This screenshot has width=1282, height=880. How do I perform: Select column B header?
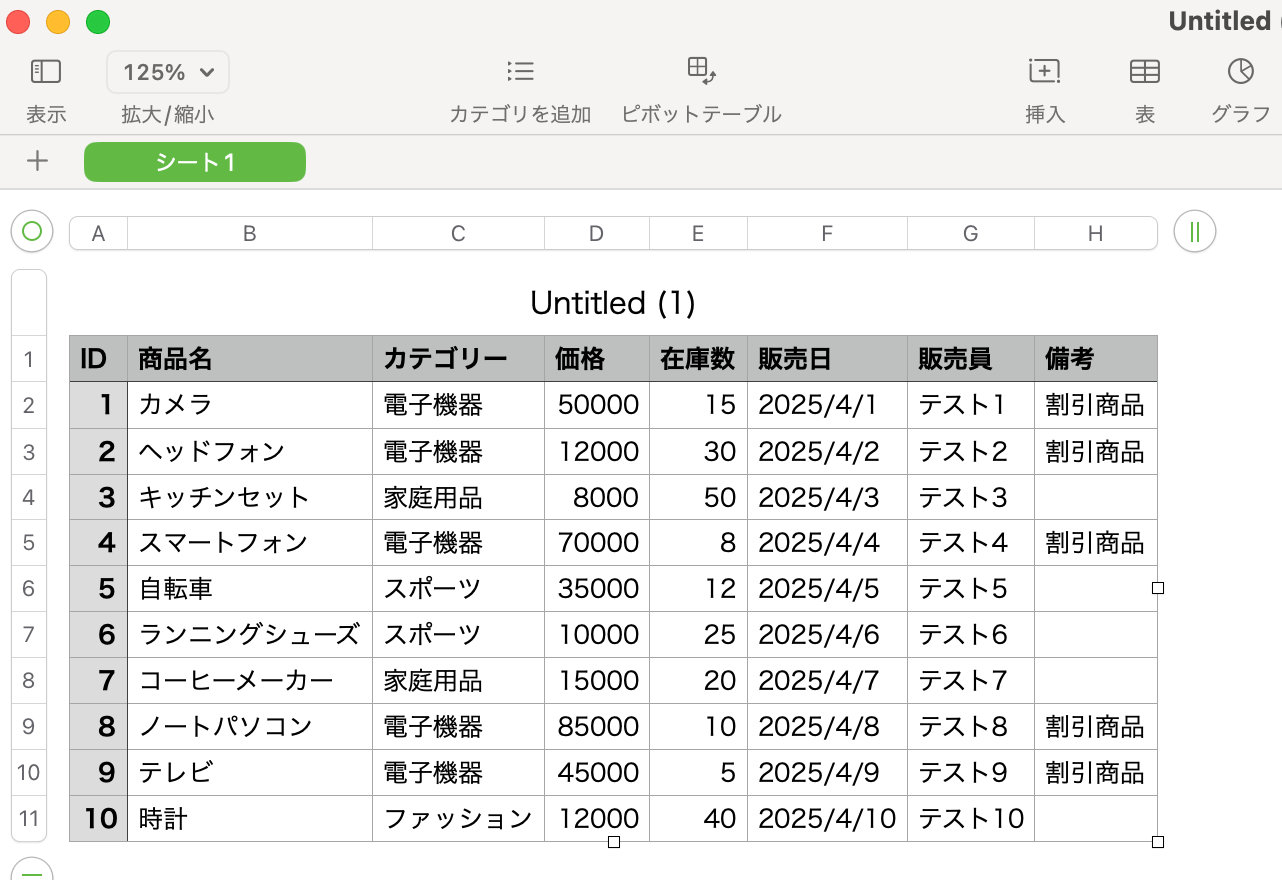click(x=249, y=234)
